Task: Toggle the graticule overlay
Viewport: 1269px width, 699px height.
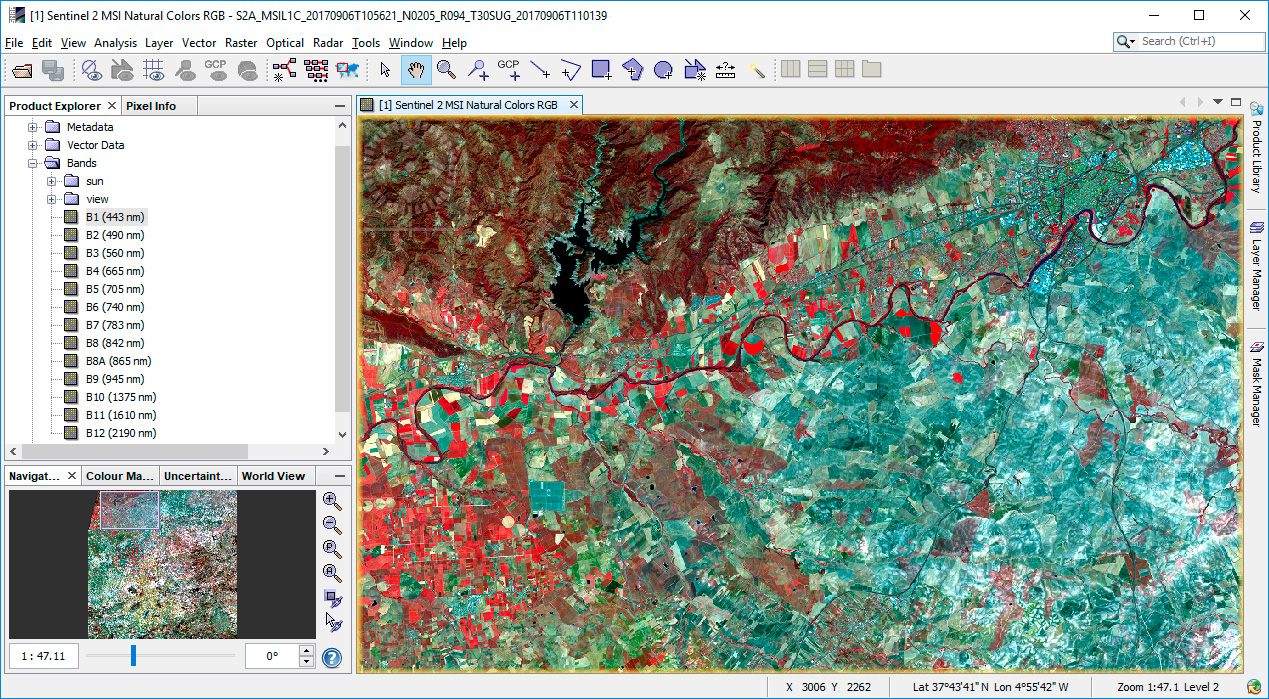Action: click(153, 70)
